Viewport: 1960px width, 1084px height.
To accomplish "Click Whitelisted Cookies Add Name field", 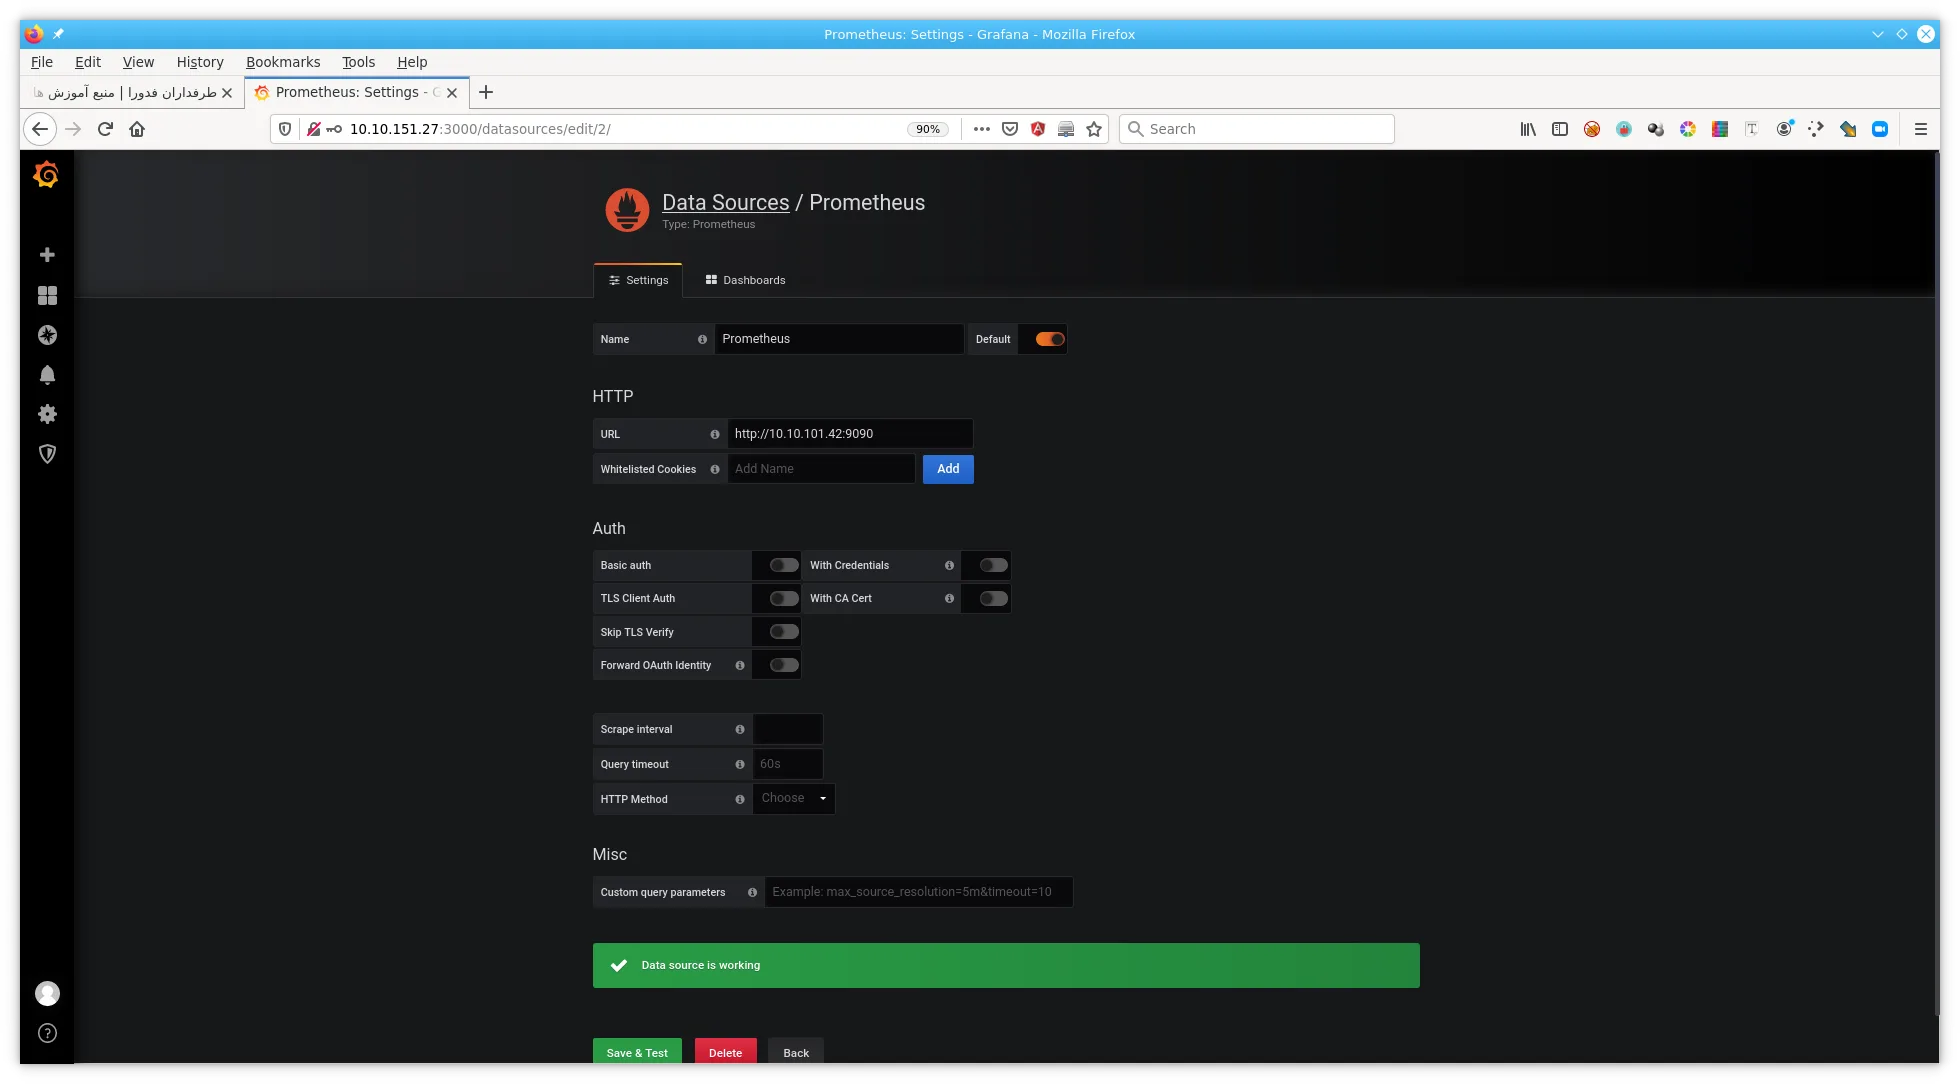I will click(x=821, y=469).
